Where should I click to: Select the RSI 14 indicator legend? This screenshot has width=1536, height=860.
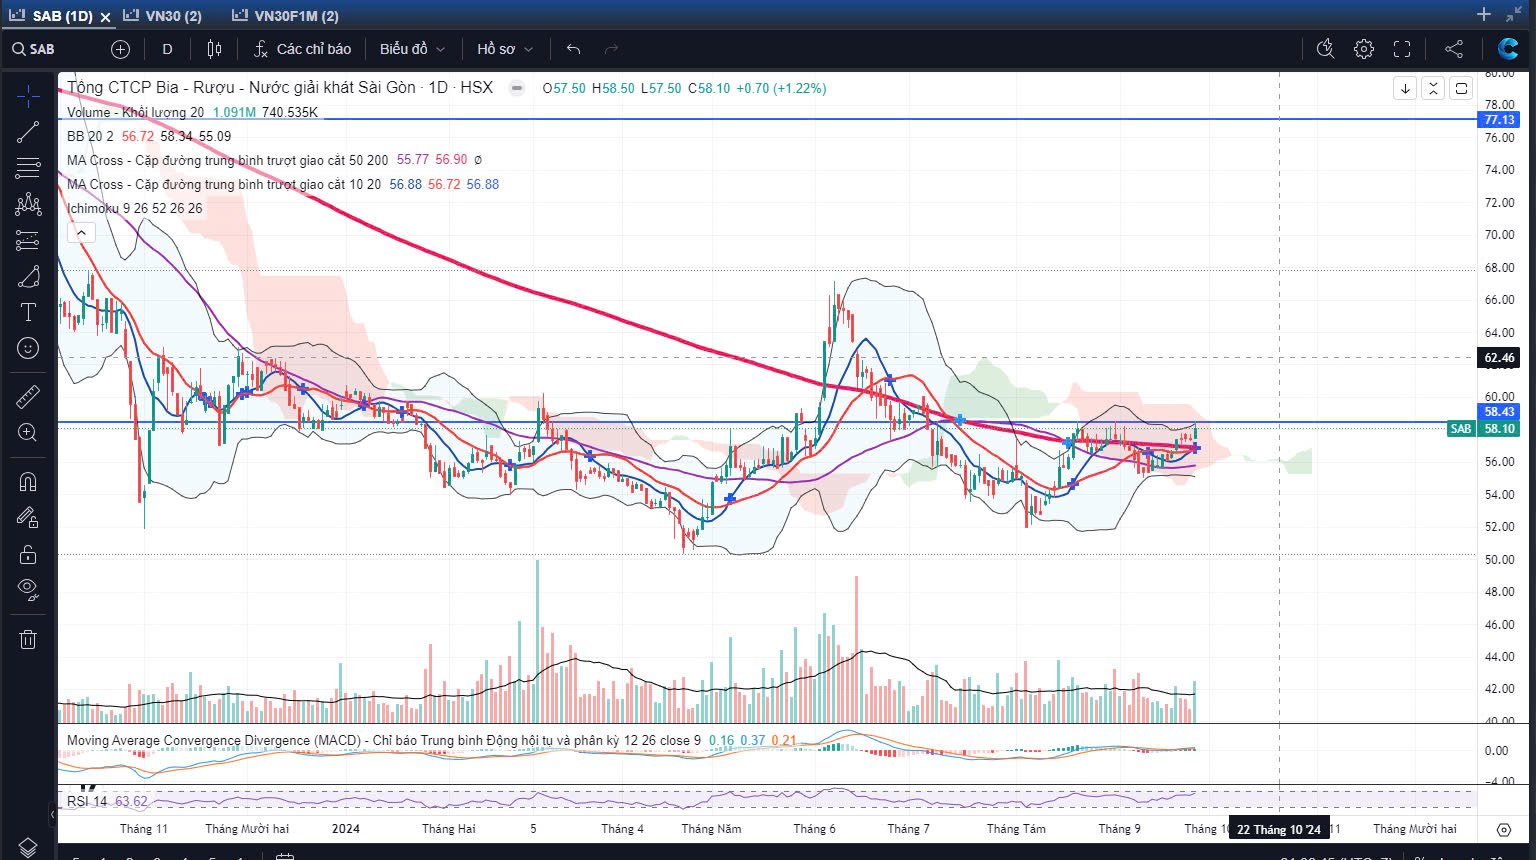tap(86, 801)
